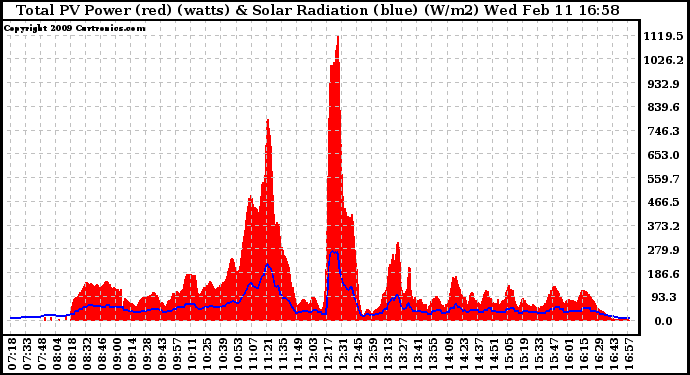This screenshot has width=690, height=375.
Task: Click the 12:45 time label
Action: [x=358, y=354]
